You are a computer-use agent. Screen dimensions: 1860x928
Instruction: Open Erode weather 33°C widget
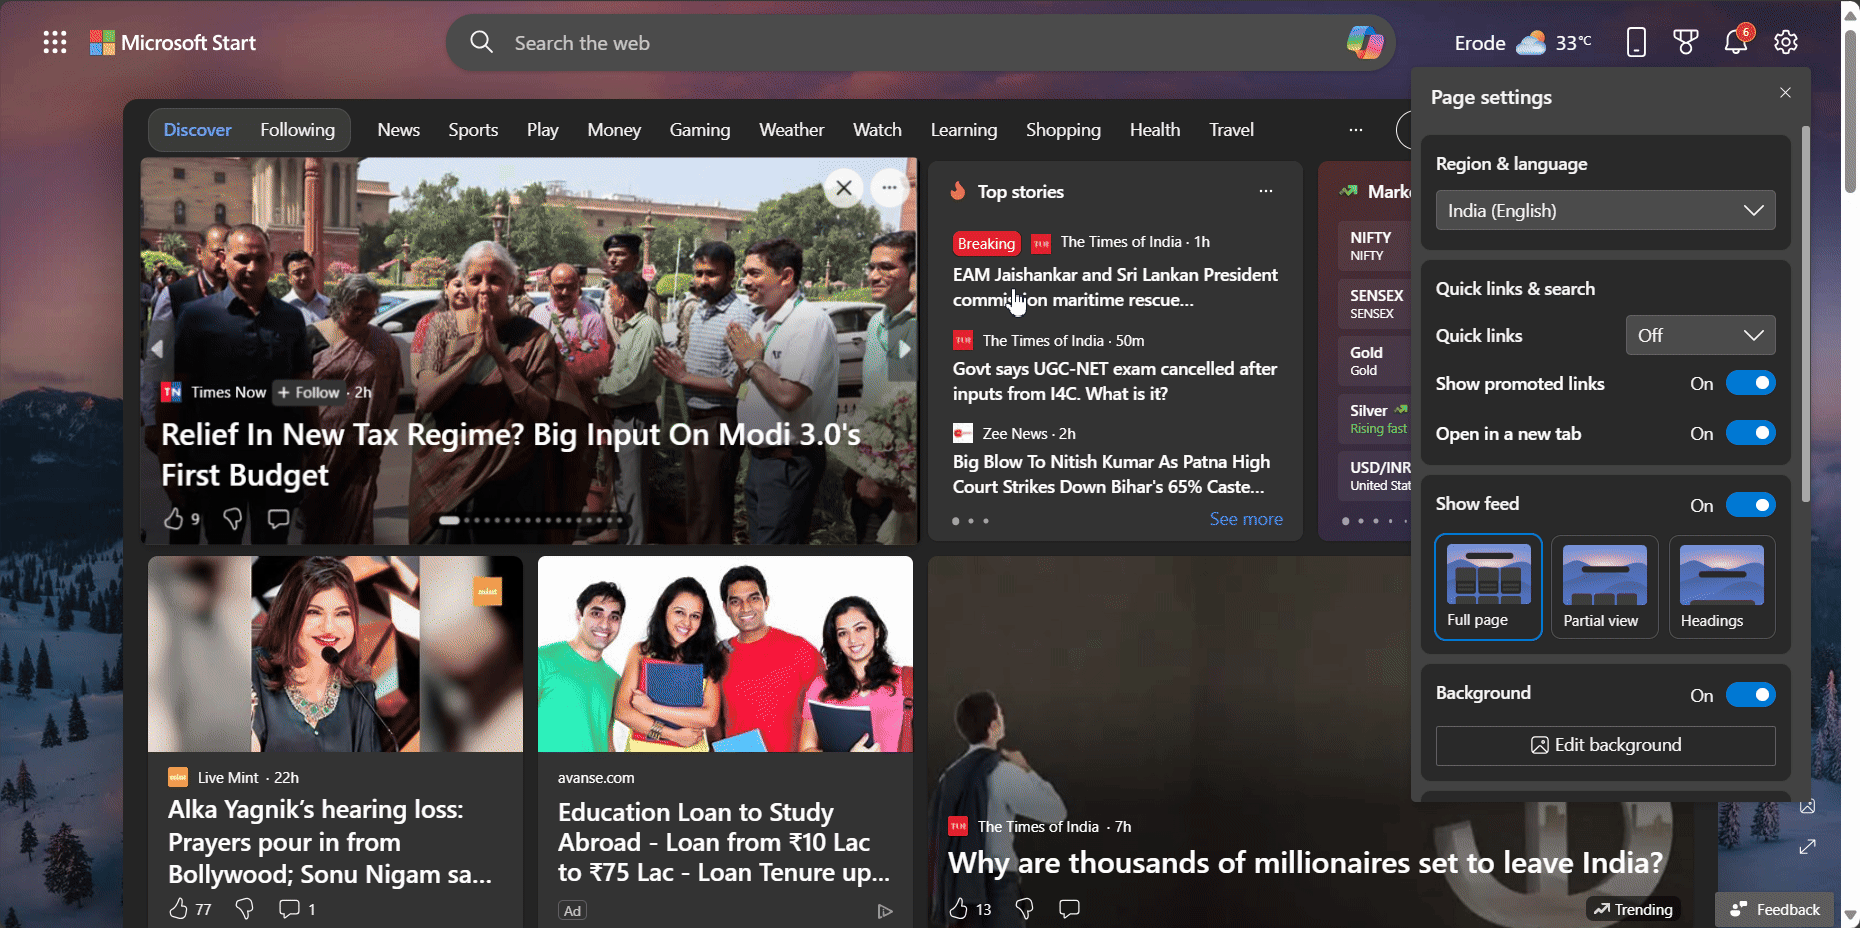point(1523,42)
